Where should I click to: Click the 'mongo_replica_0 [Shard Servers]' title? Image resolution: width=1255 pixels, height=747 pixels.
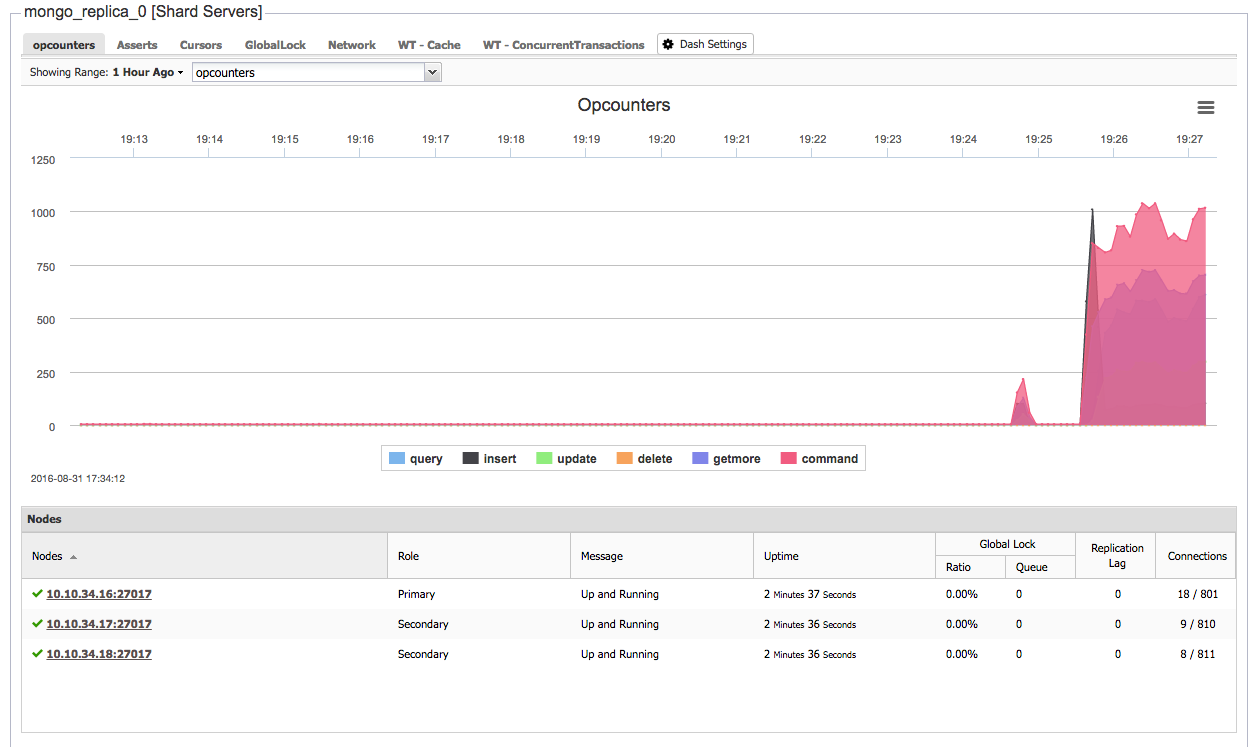(x=143, y=12)
